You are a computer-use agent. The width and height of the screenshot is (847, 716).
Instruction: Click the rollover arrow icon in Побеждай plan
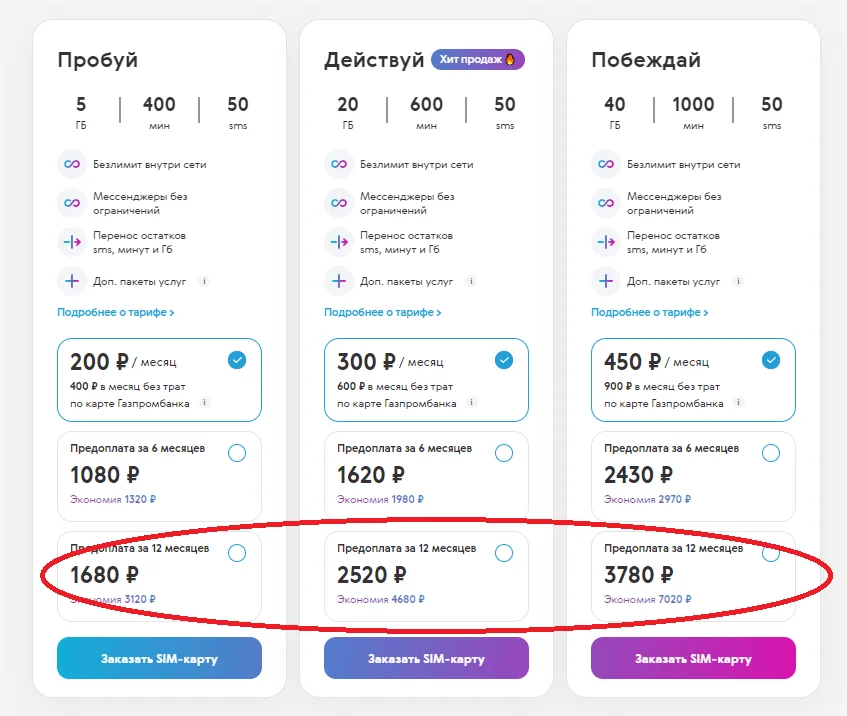pyautogui.click(x=605, y=242)
